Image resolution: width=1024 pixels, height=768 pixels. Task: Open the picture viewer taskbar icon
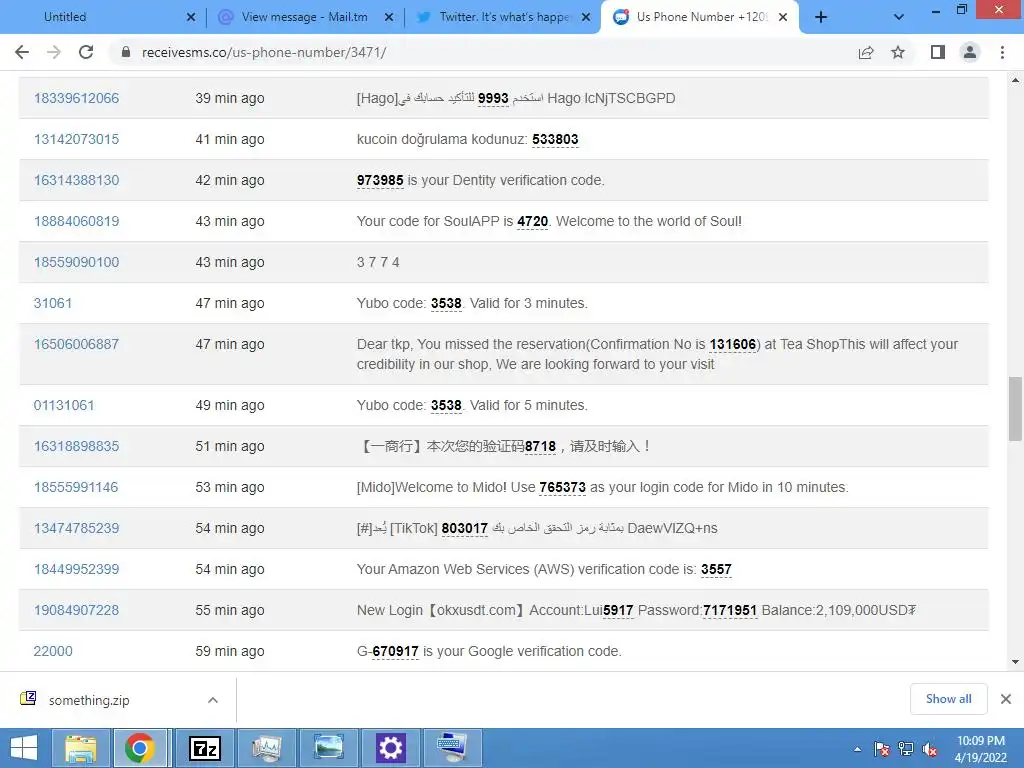point(328,748)
